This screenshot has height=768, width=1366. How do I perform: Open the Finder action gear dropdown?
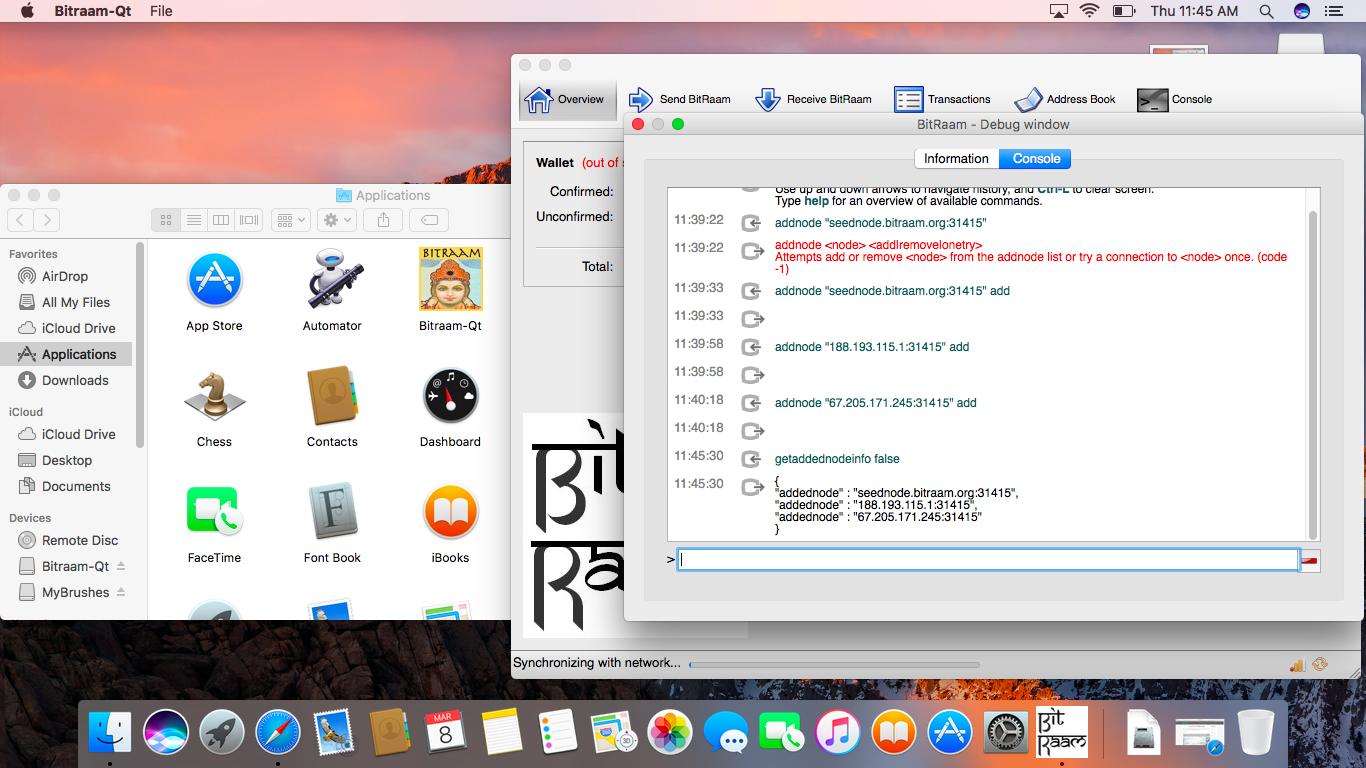pyautogui.click(x=337, y=220)
